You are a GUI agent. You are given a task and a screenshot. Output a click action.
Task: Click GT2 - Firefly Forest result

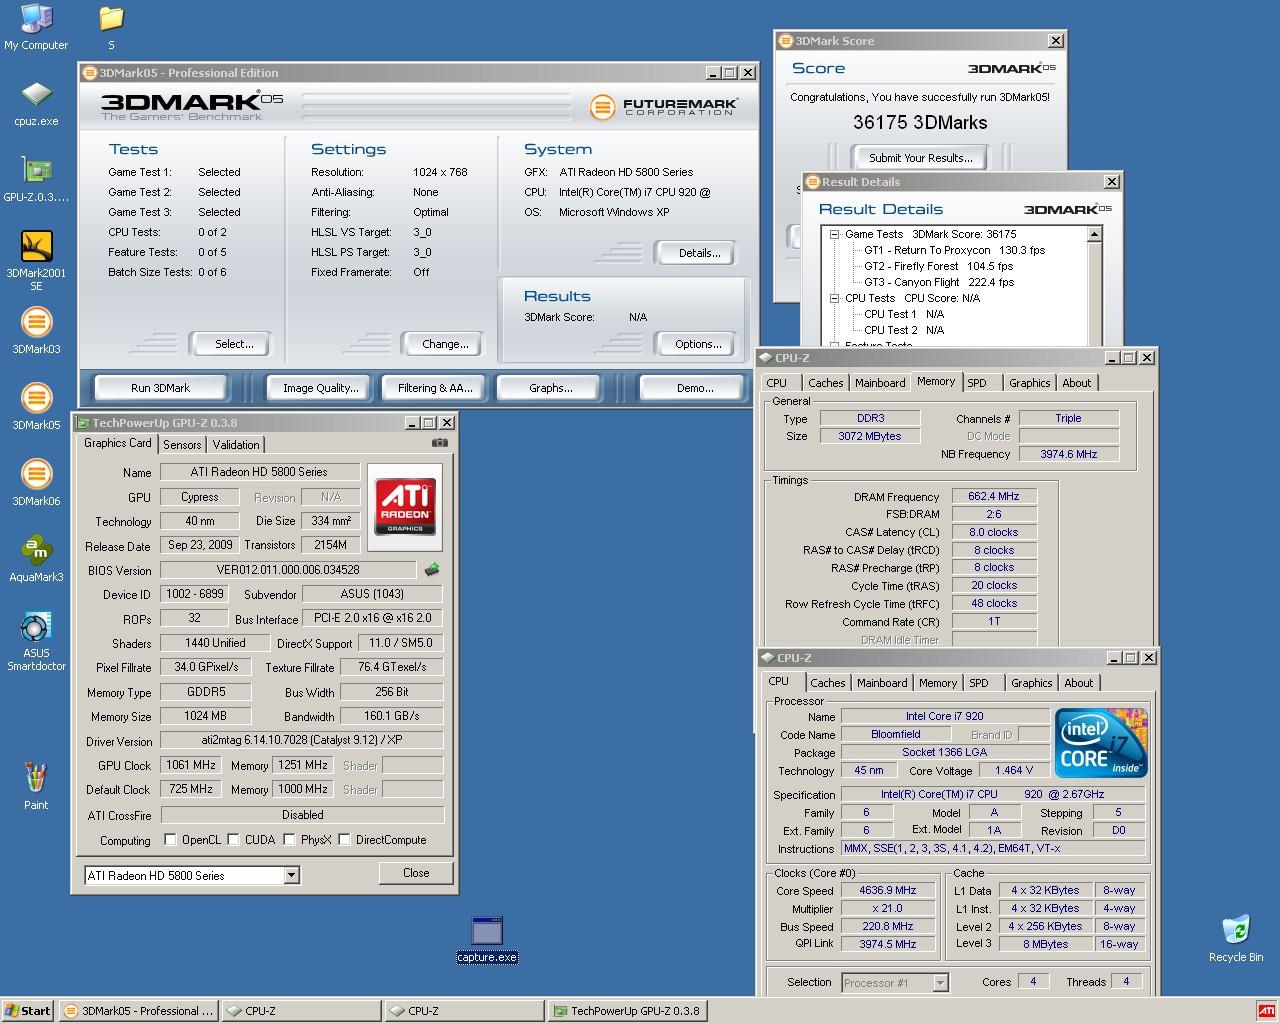click(x=938, y=266)
